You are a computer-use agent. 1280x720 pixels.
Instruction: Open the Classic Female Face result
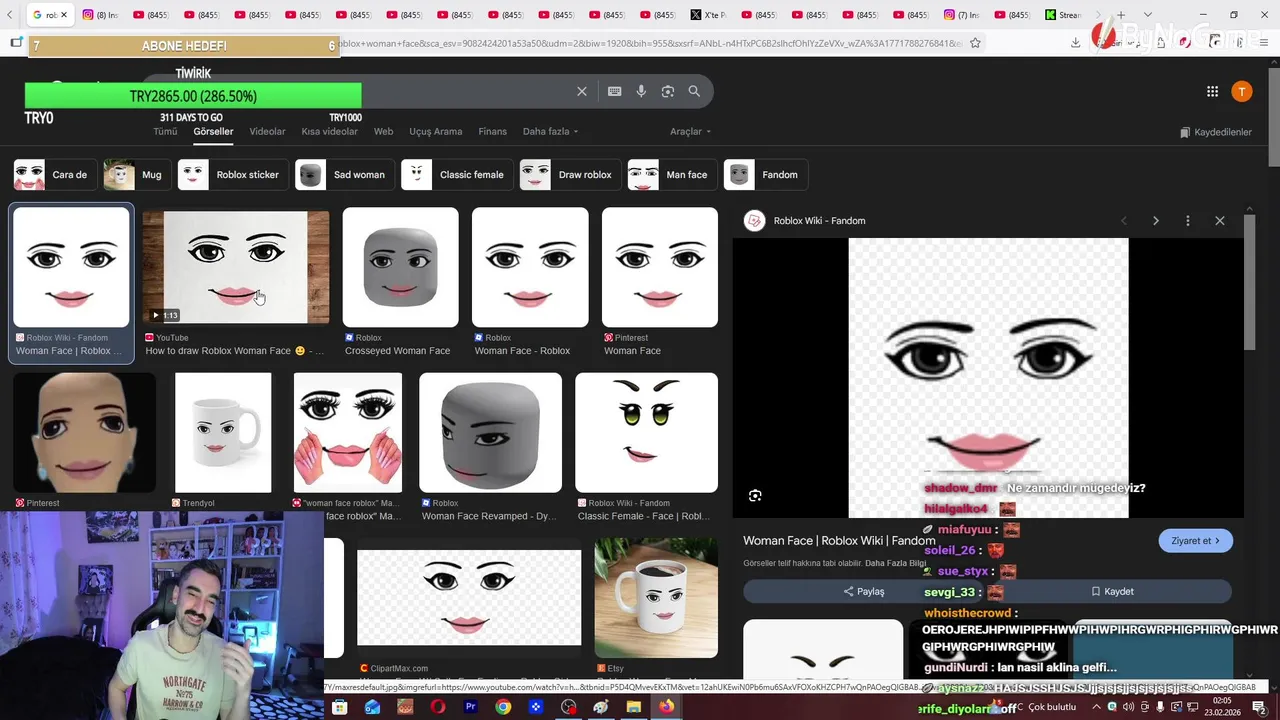(x=646, y=433)
